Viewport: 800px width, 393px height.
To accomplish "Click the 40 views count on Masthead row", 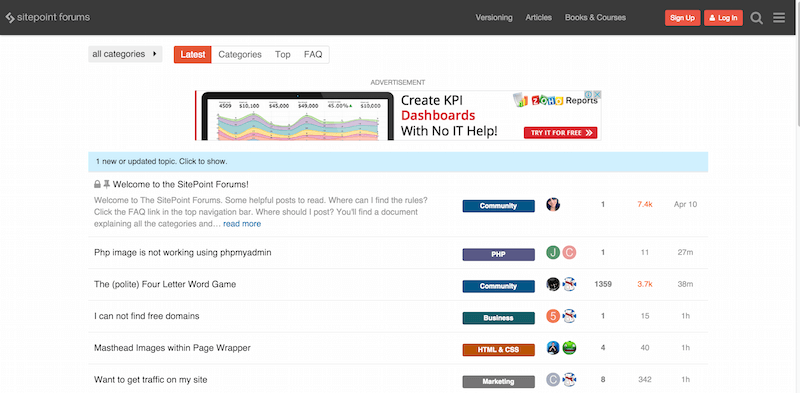I will pos(645,348).
